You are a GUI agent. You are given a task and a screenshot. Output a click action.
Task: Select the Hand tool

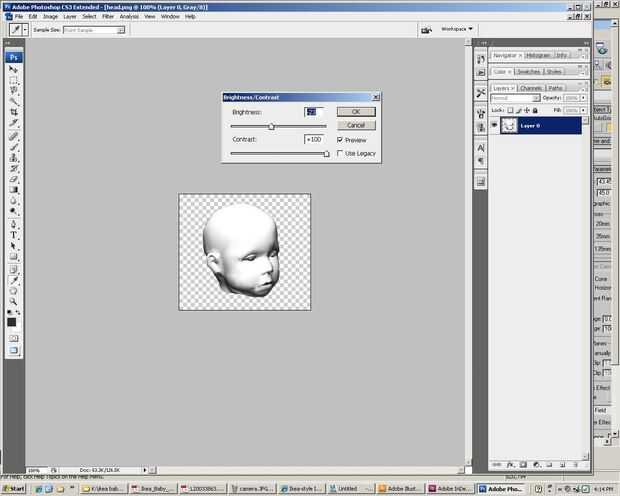coord(13,291)
